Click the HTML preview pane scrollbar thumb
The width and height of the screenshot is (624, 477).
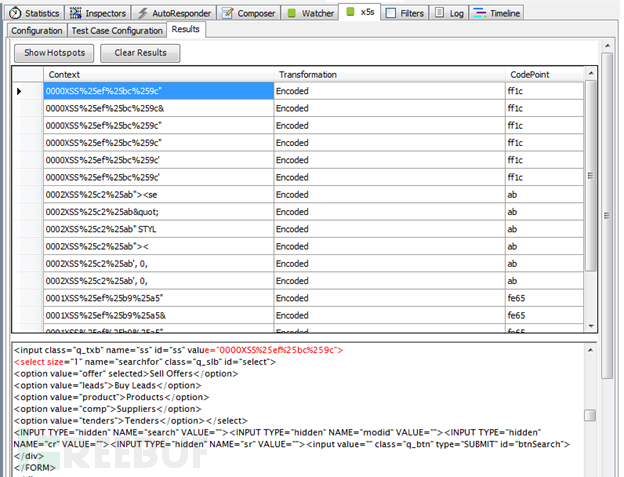tap(590, 415)
